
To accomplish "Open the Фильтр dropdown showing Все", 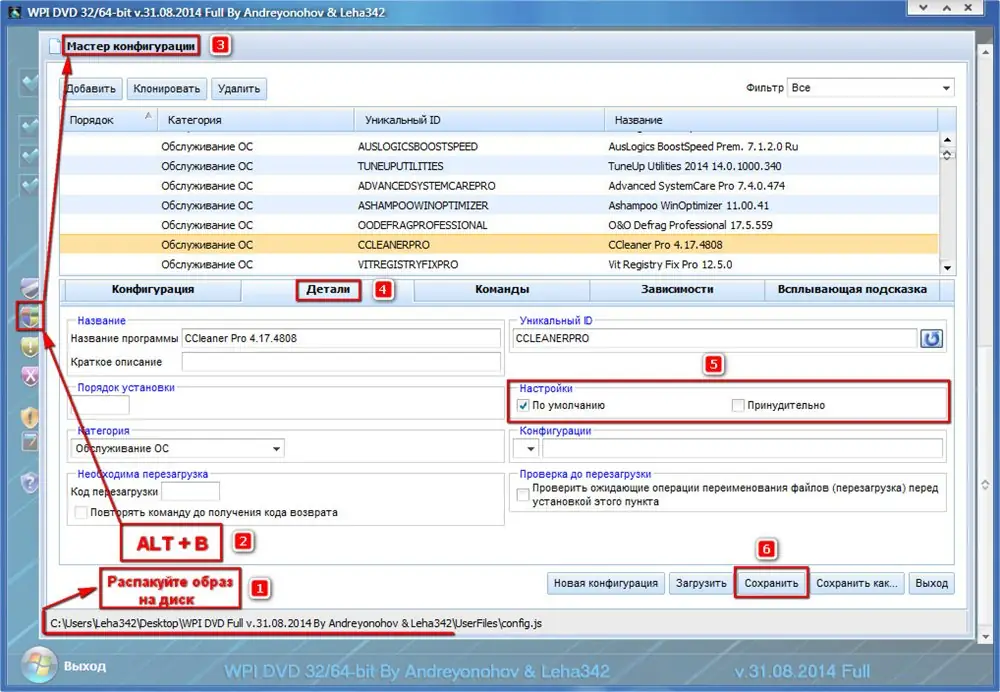I will 944,87.
